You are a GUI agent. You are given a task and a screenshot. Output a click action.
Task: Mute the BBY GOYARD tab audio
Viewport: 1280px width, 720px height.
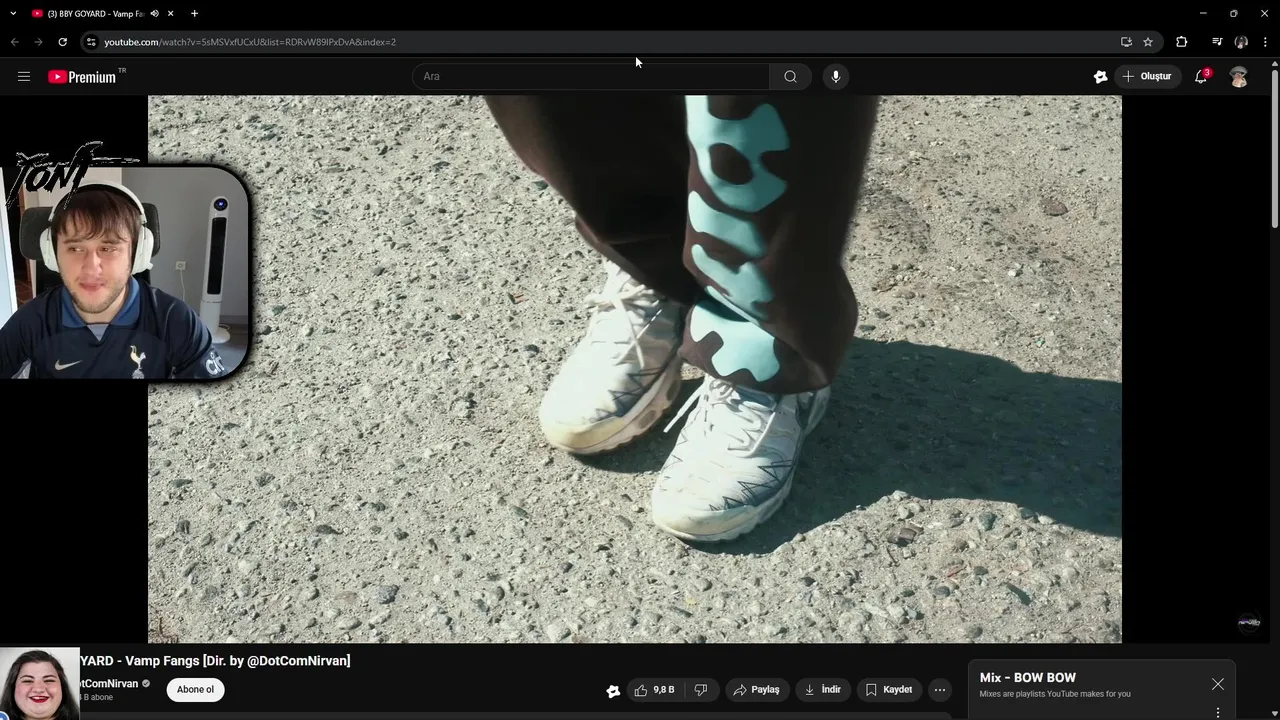154,14
